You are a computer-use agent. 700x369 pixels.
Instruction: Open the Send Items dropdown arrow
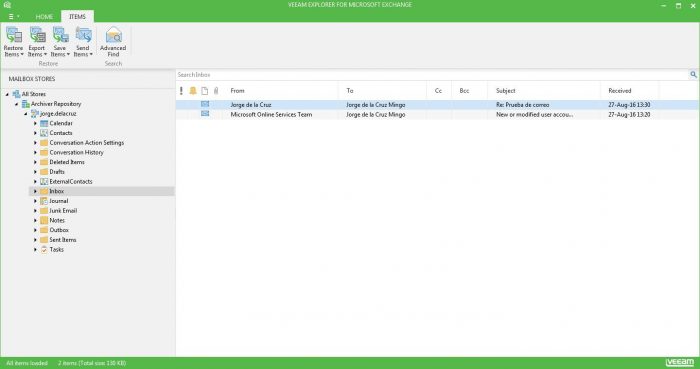point(91,54)
